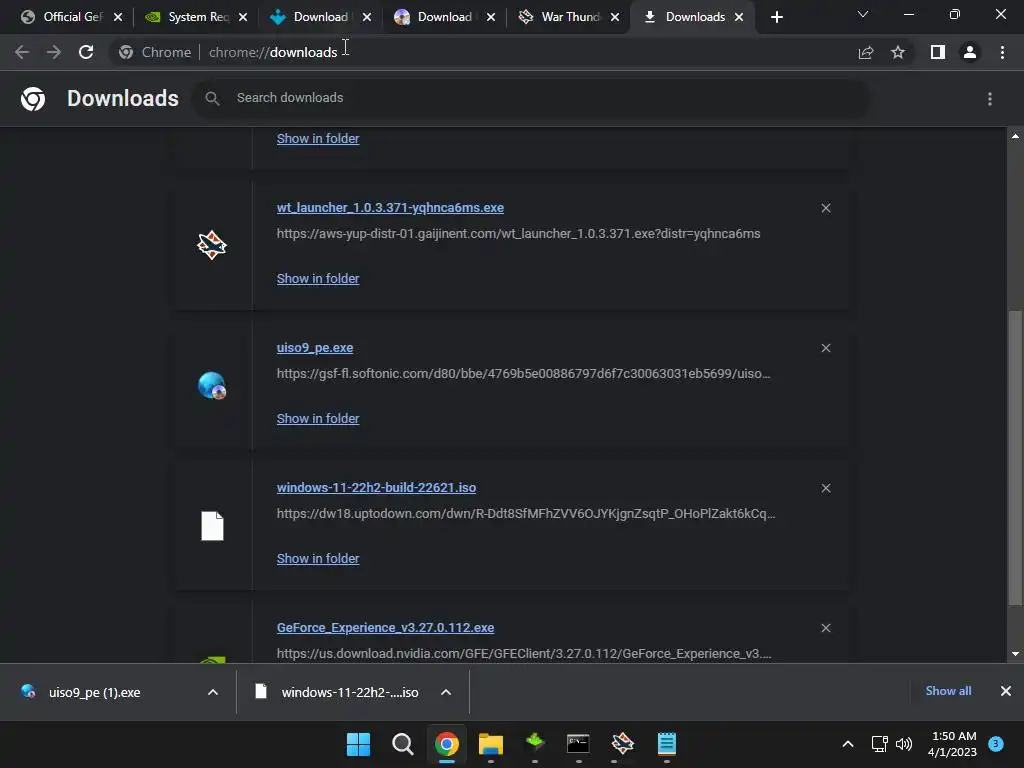Open Chrome's three-dot menu in the toolbar
The width and height of the screenshot is (1024, 768).
(1002, 52)
